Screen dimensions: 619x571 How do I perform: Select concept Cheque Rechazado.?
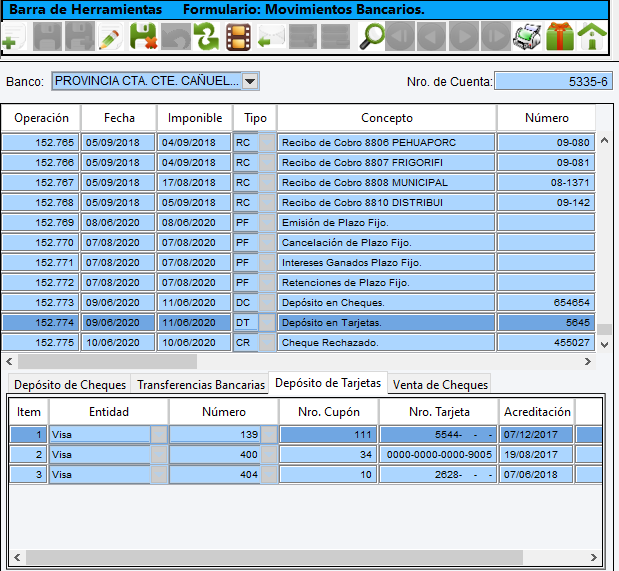(386, 342)
